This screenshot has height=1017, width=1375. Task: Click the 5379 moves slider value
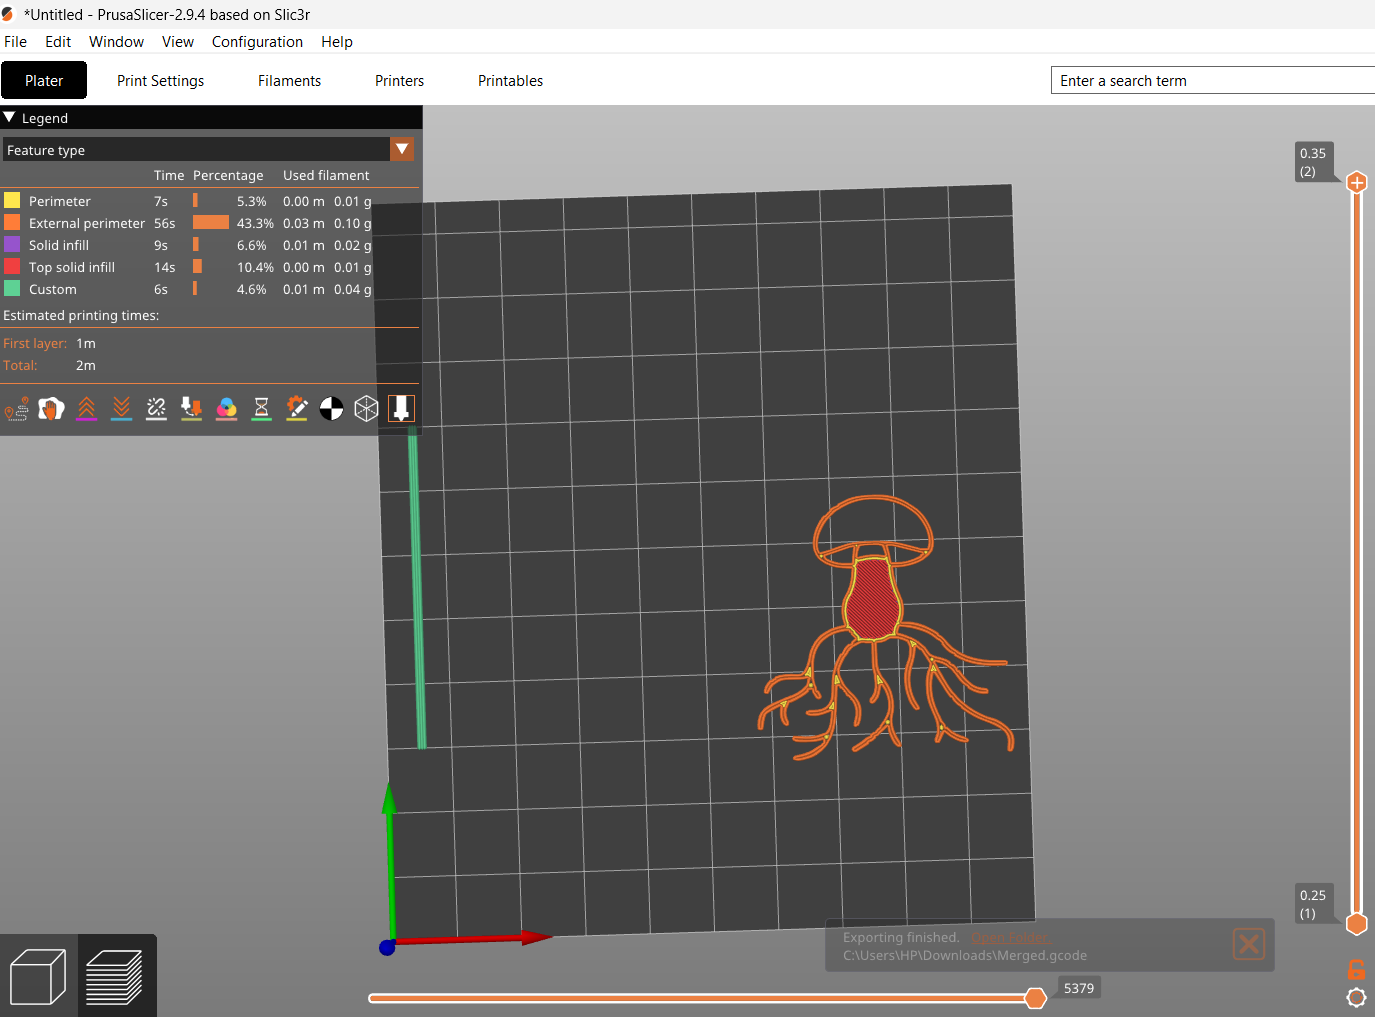[x=1079, y=988]
